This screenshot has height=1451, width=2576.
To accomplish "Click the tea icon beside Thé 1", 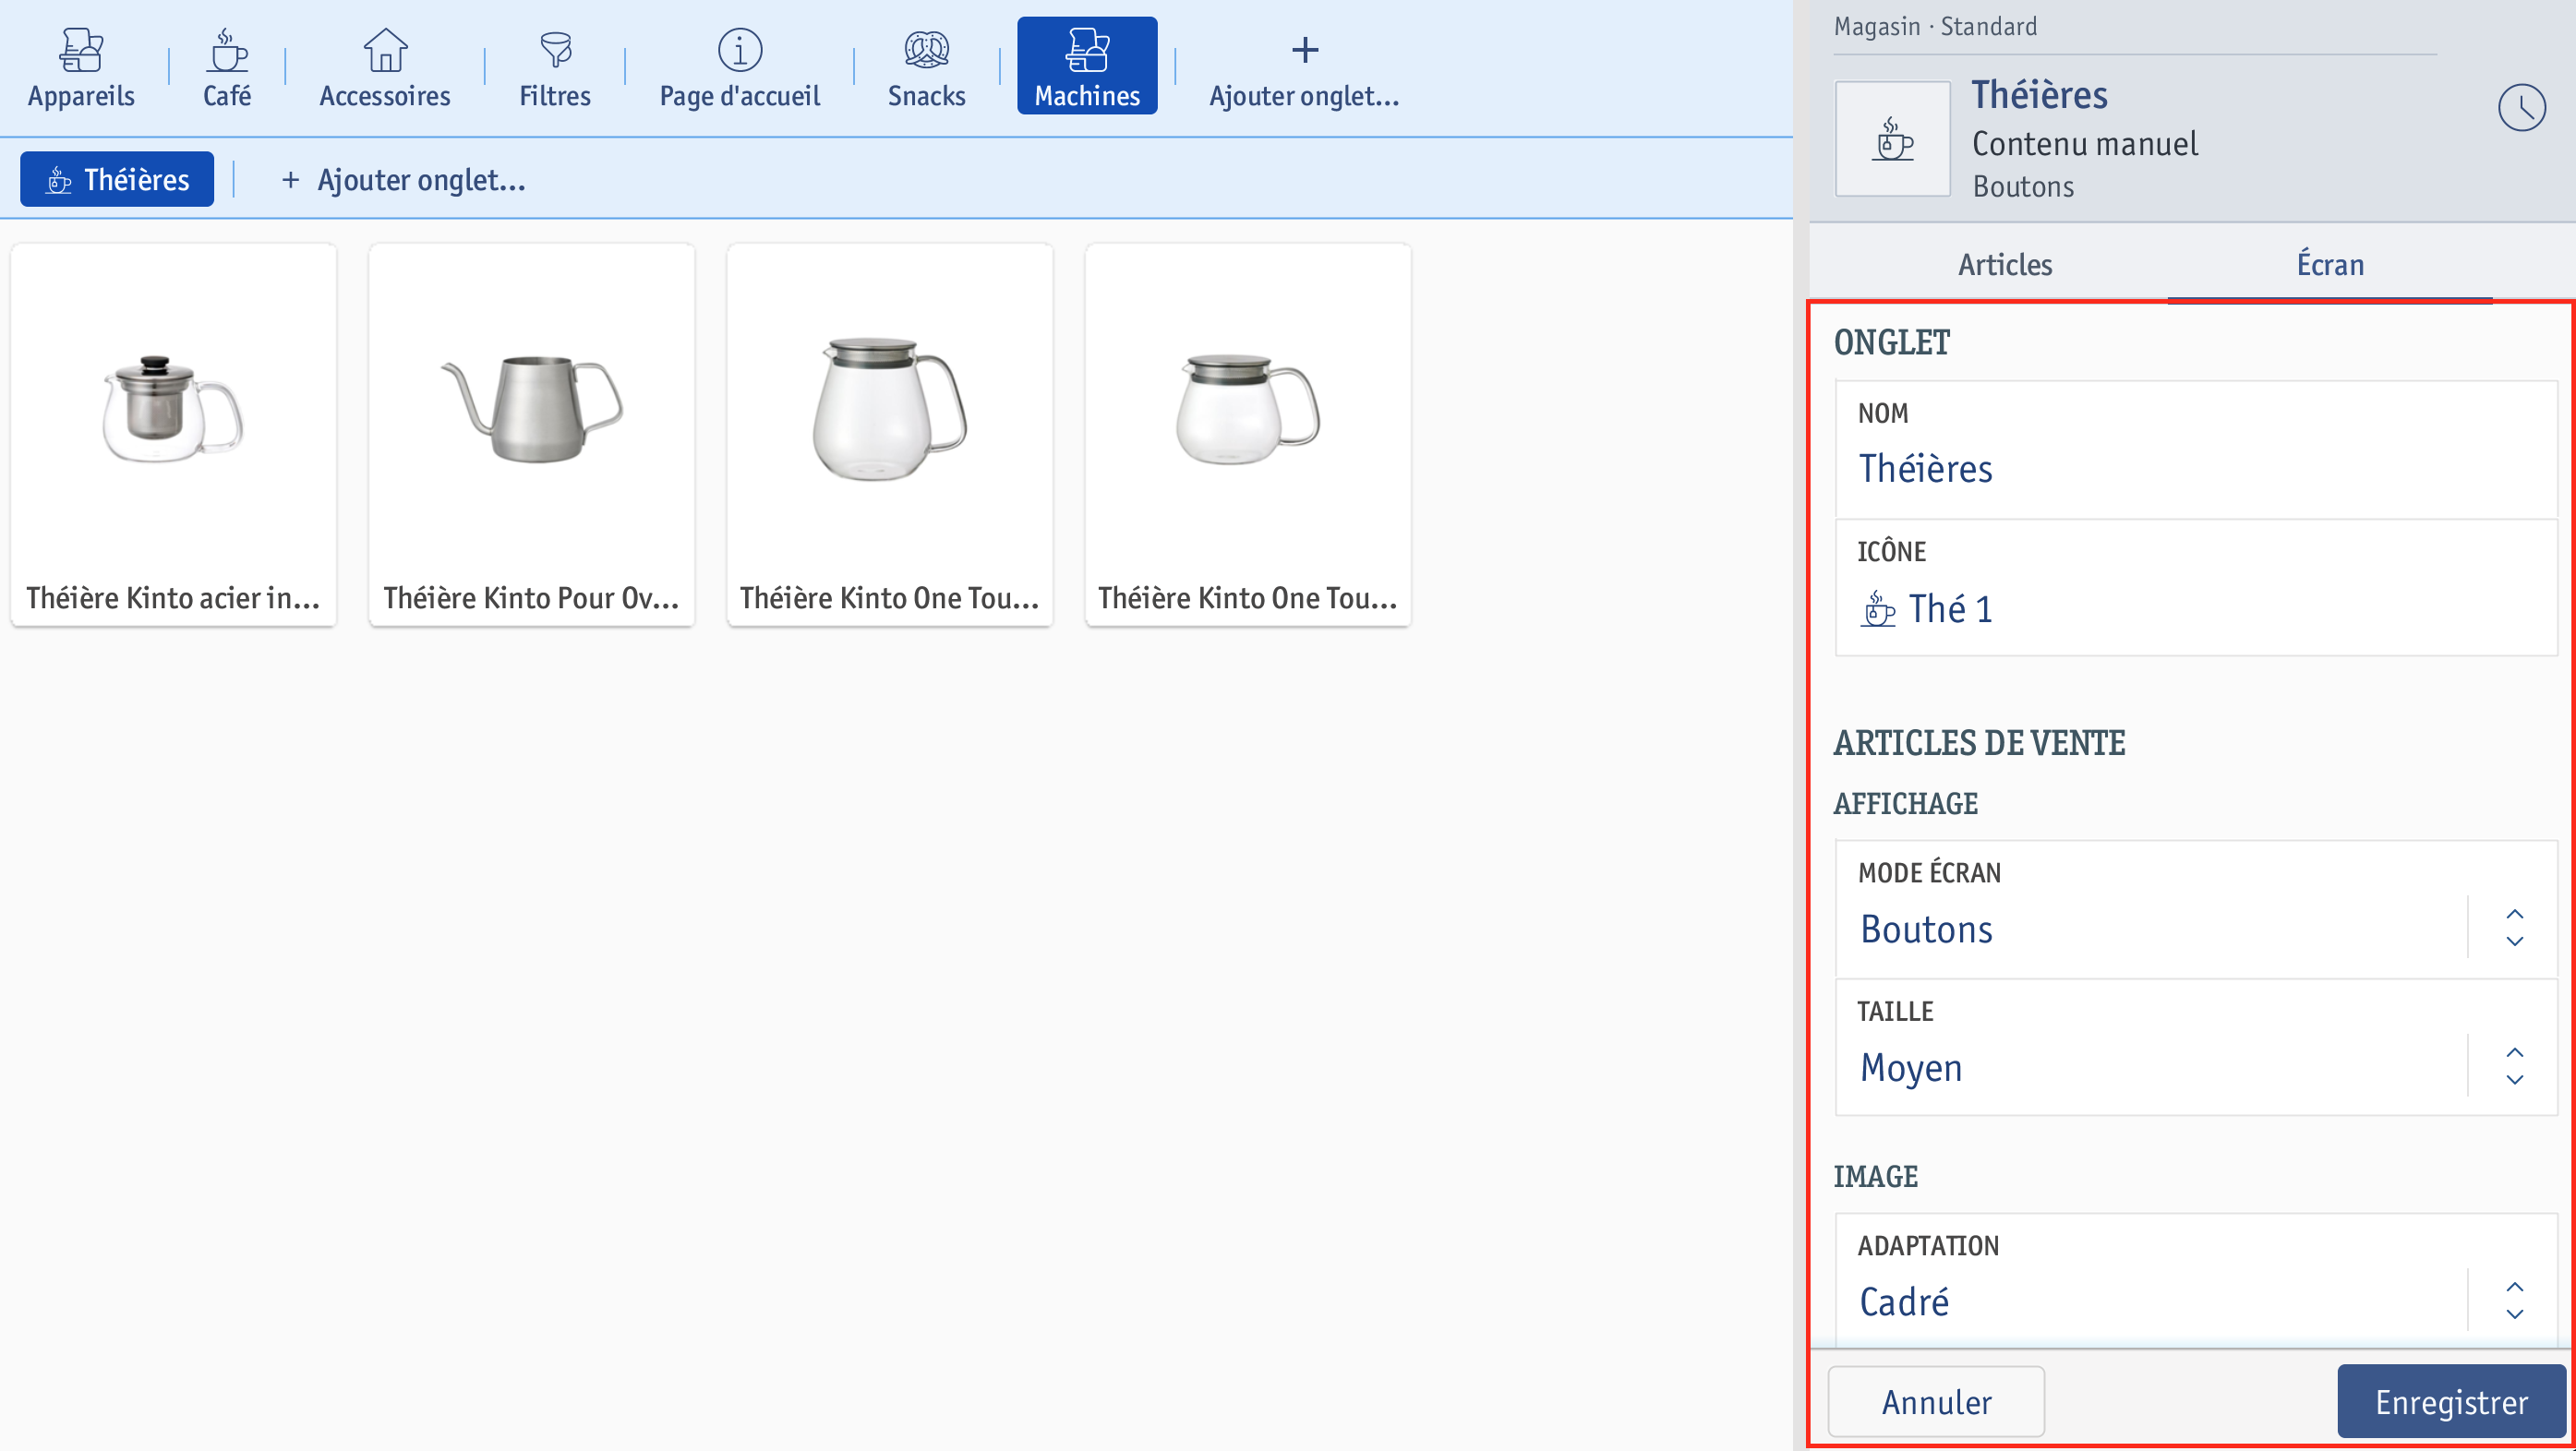I will coord(1878,609).
